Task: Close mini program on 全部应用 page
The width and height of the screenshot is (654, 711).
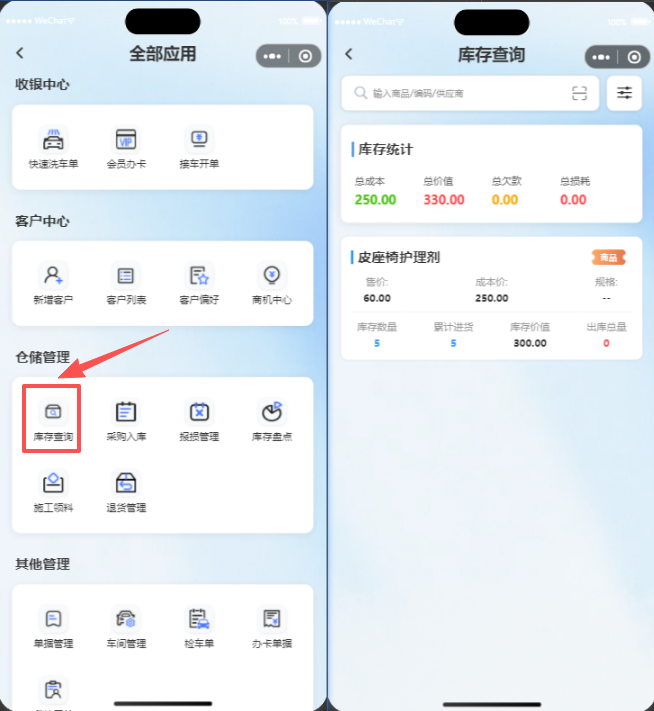Action: pyautogui.click(x=305, y=56)
